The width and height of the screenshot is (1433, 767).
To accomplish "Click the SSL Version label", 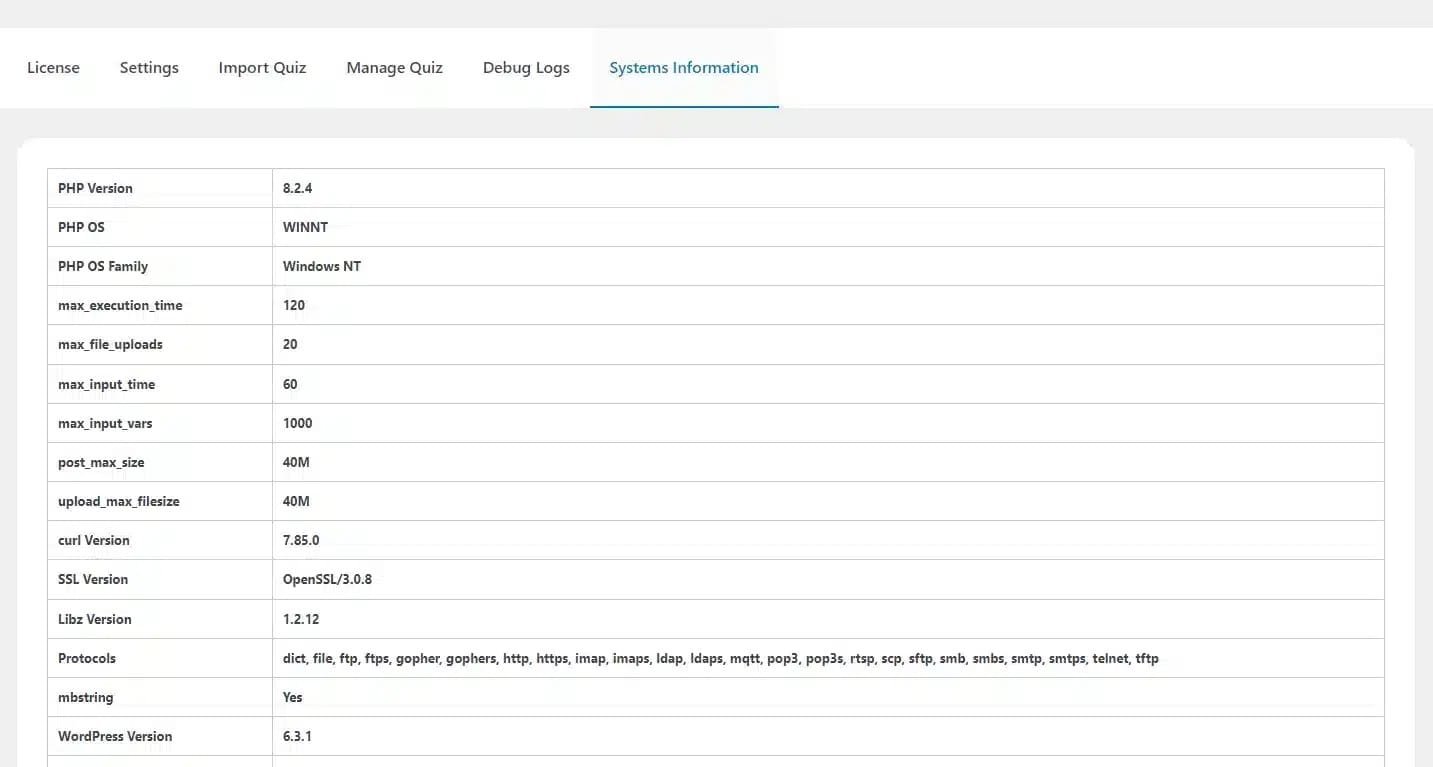I will point(93,579).
